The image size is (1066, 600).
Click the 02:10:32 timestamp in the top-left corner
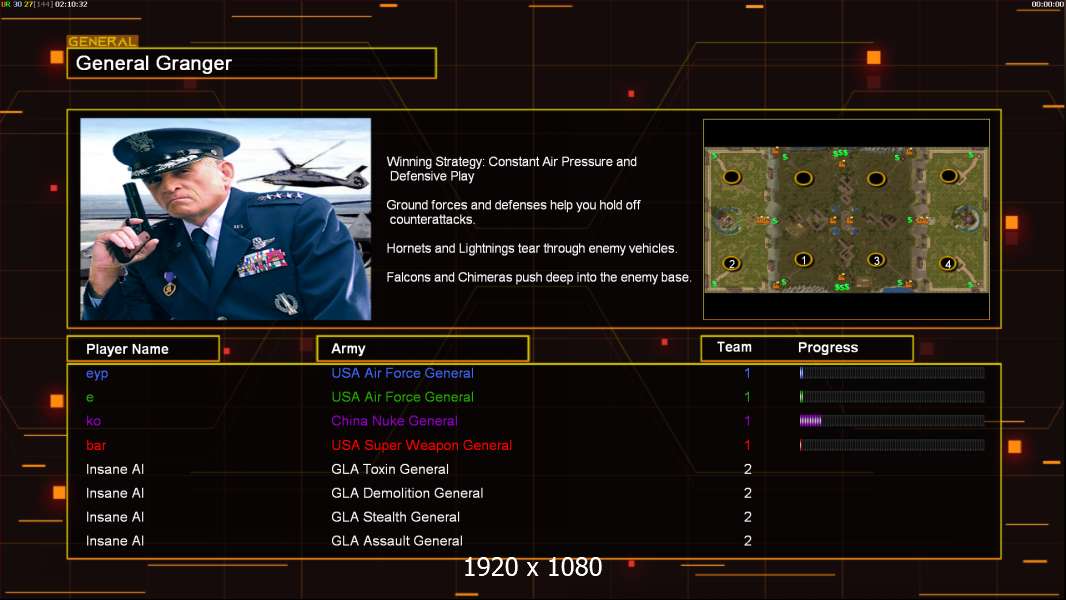tap(71, 4)
